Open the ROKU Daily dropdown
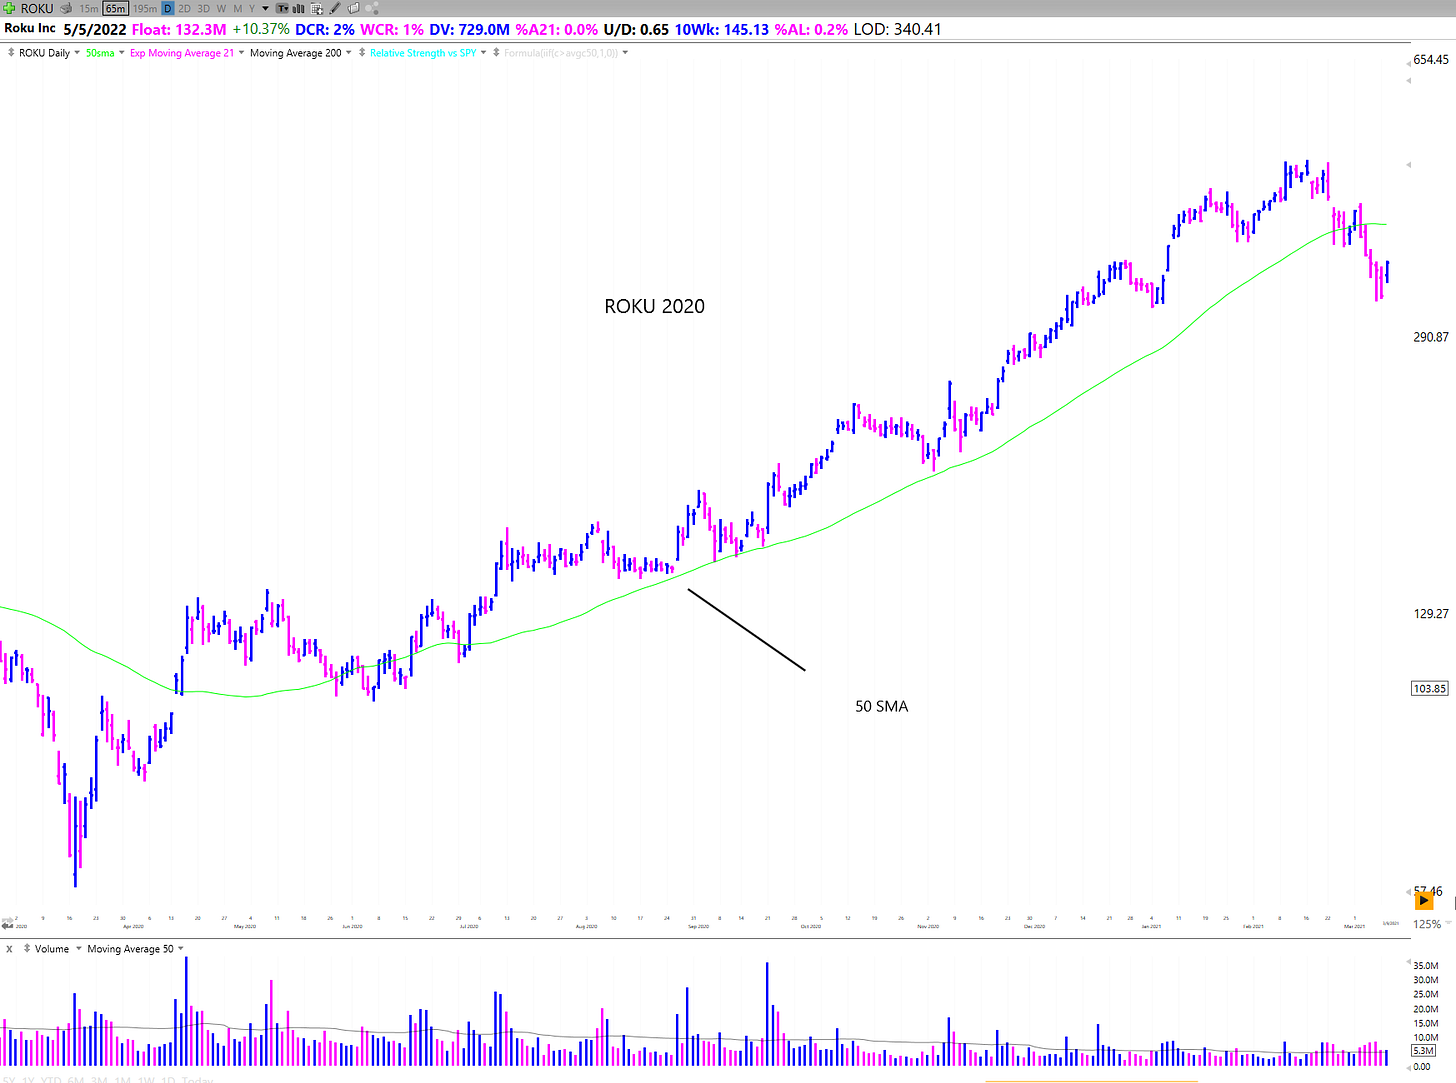 77,53
